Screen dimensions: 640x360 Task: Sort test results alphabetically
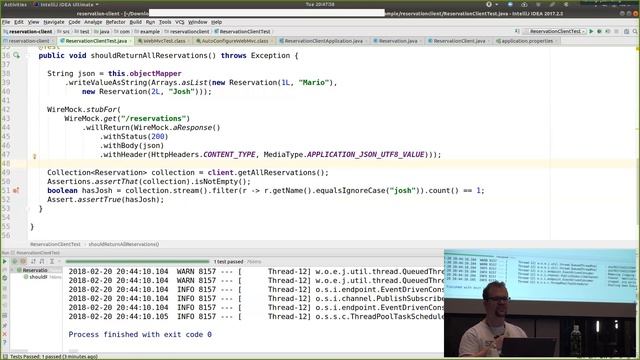pyautogui.click(x=33, y=261)
